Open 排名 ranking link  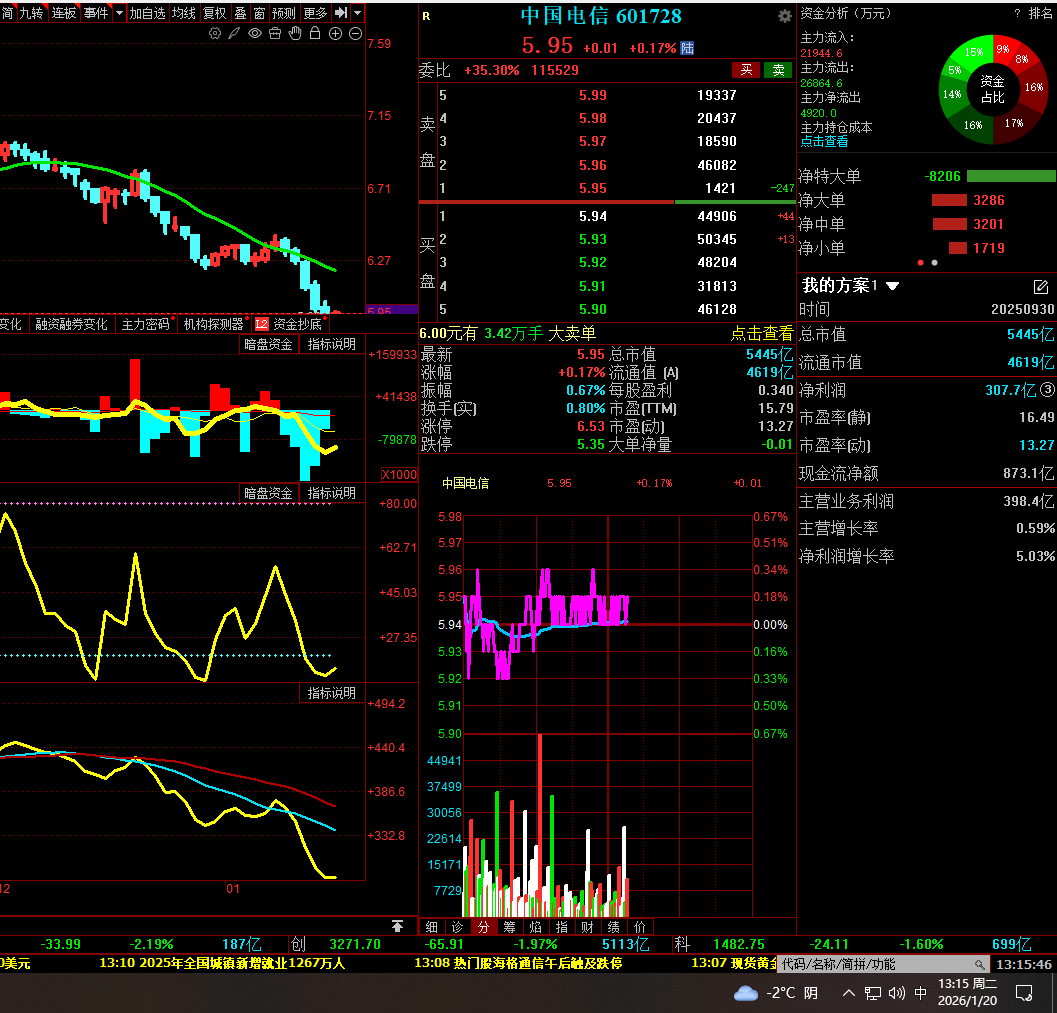1040,13
